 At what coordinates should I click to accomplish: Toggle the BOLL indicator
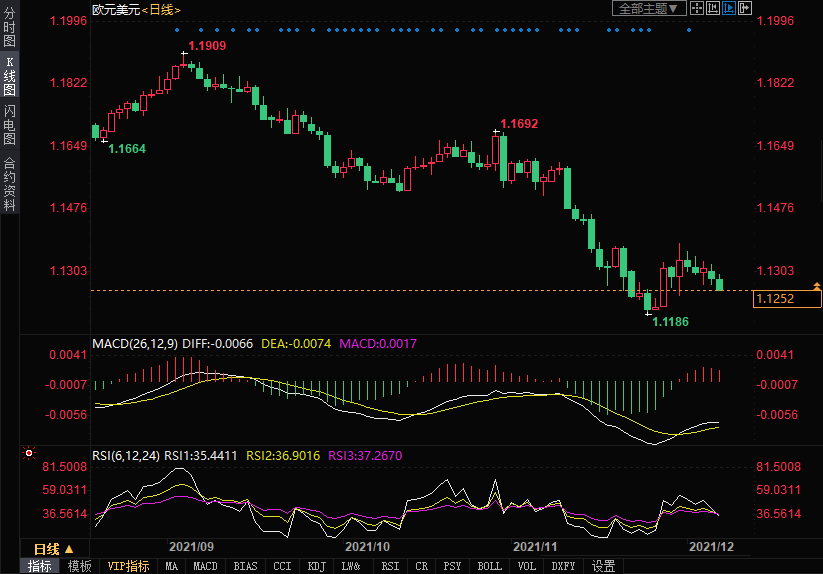[x=489, y=566]
